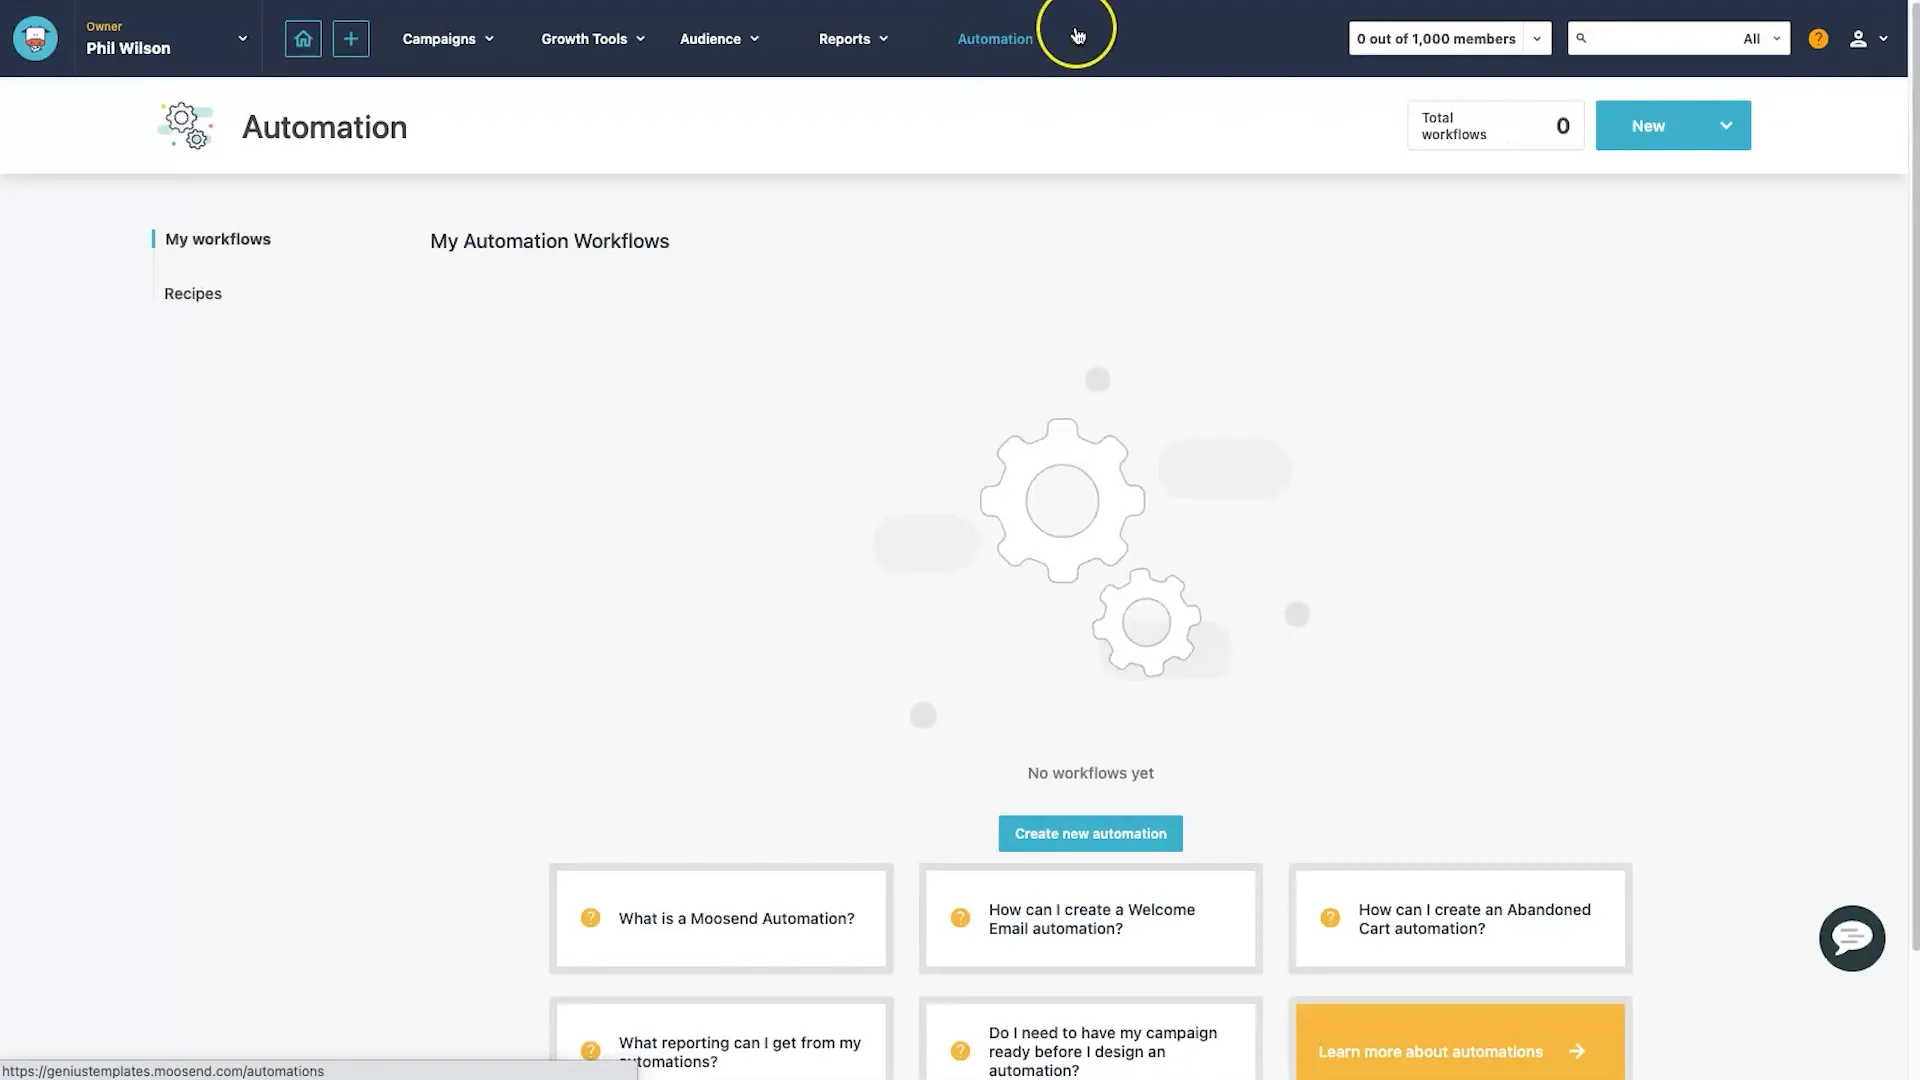This screenshot has height=1080, width=1920.
Task: Click the add new item icon
Action: [x=349, y=37]
